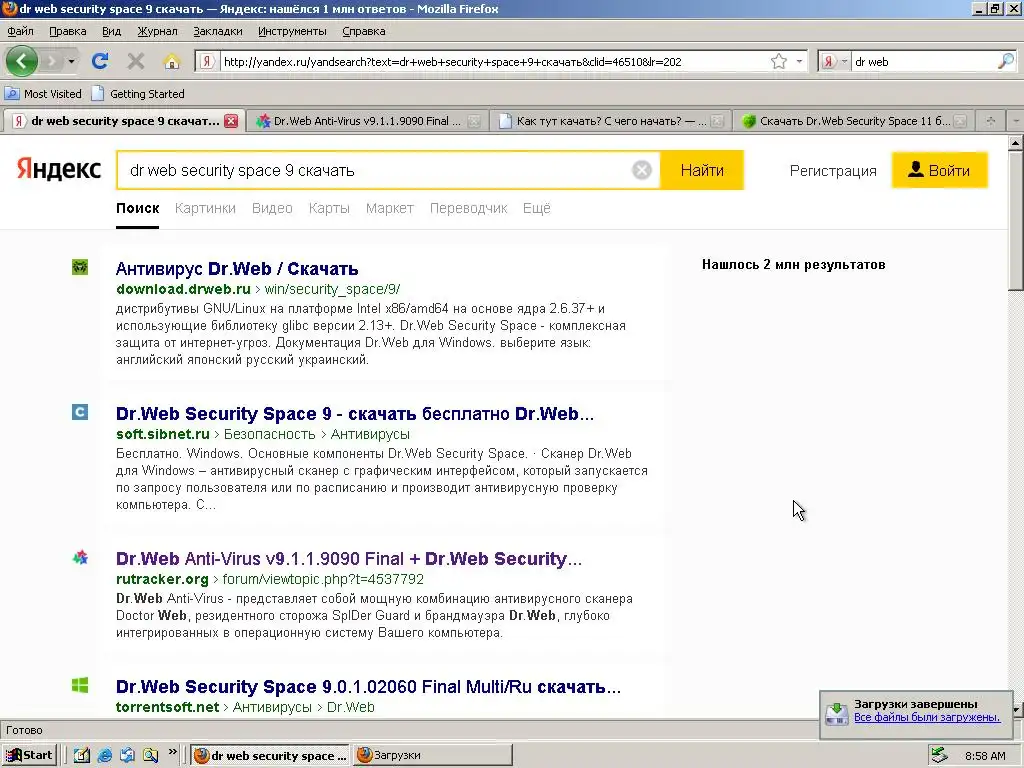Open the Справка menu
Screen dimensions: 1024x768
tap(363, 31)
